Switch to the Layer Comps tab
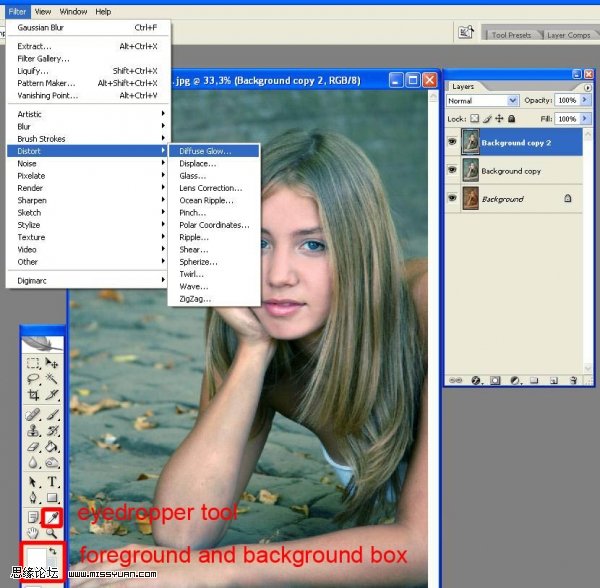 point(569,35)
